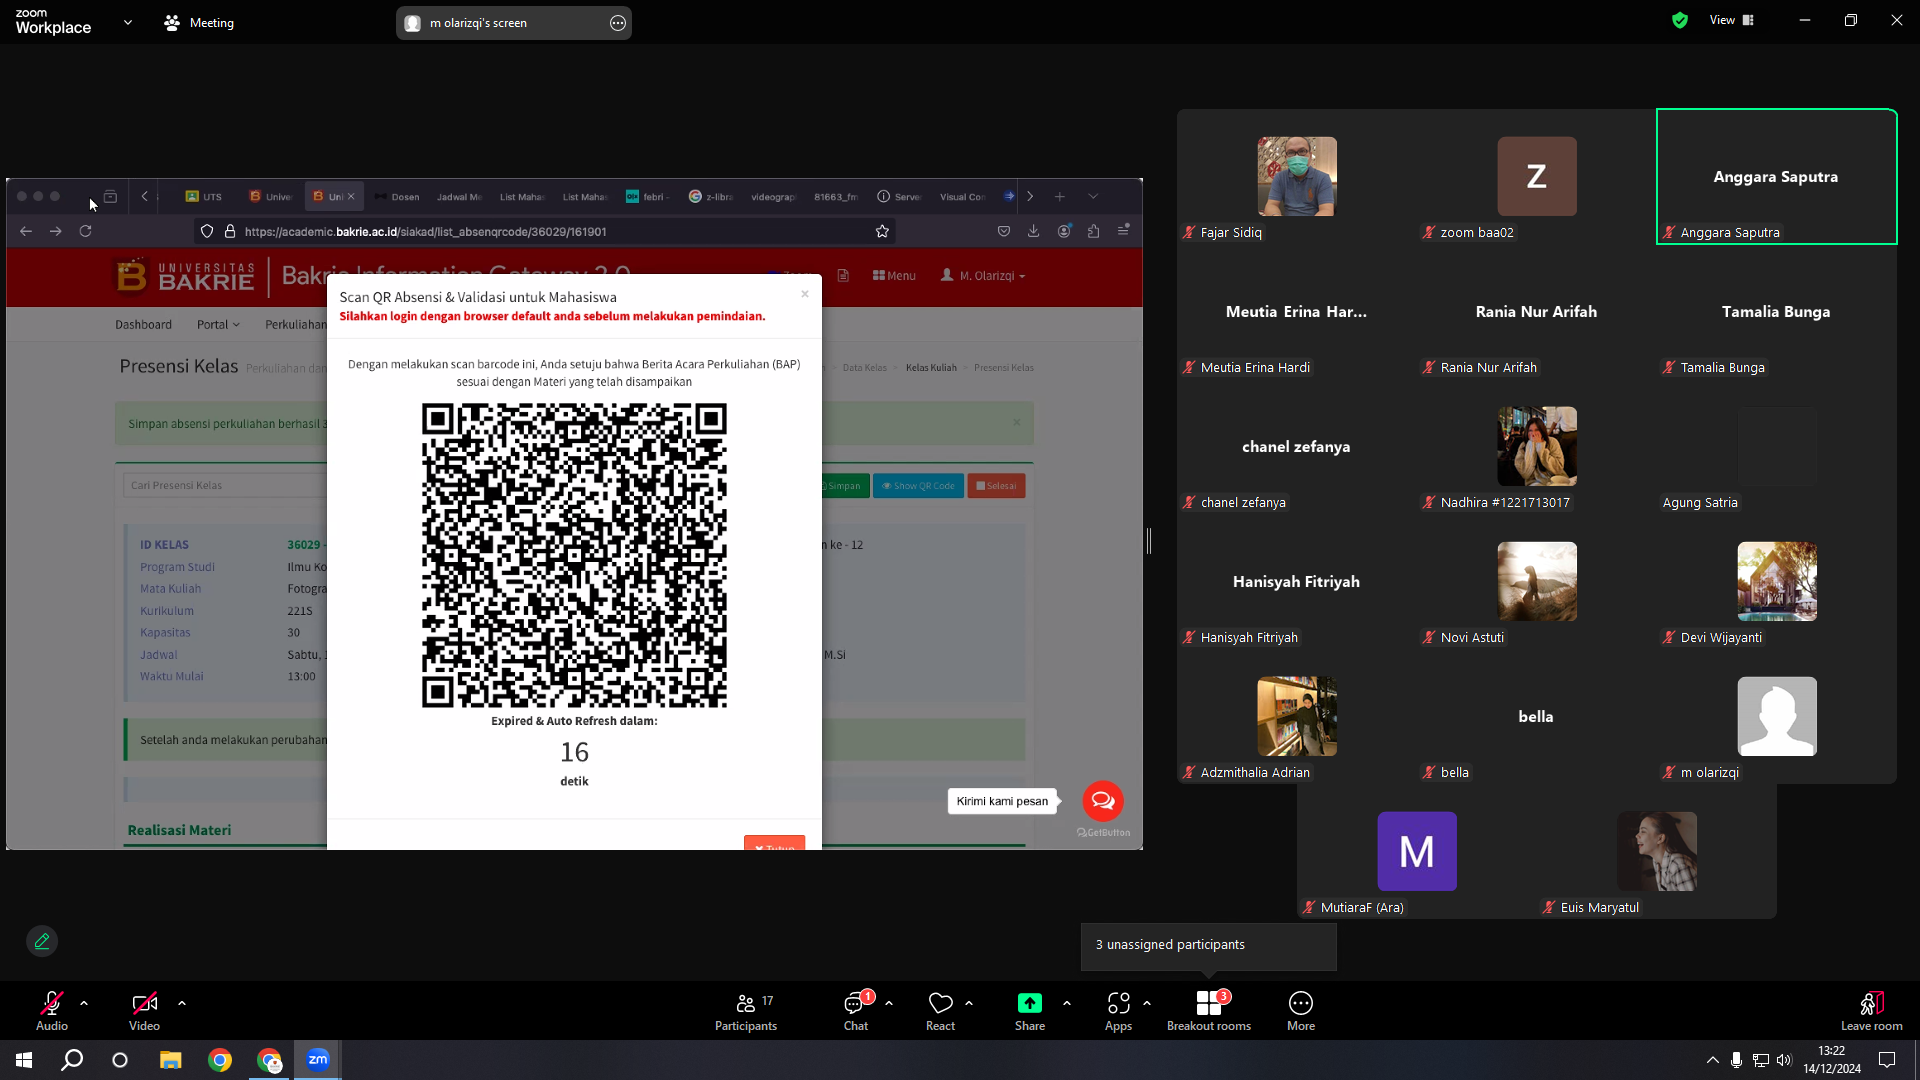Click the red Selesai button

[996, 486]
